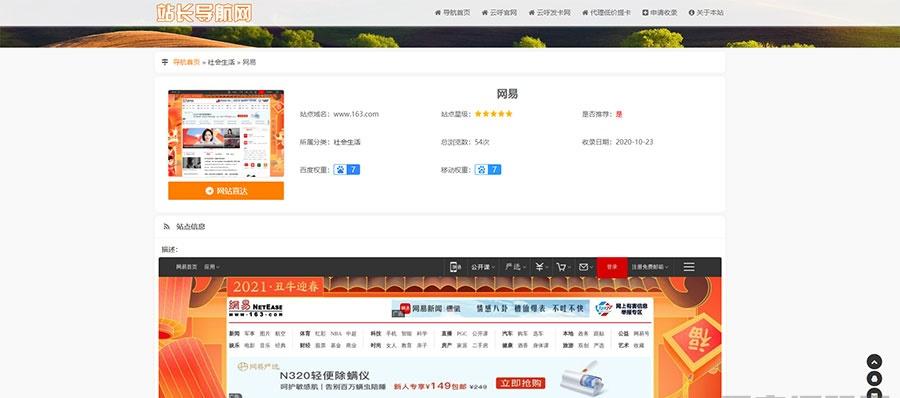The width and height of the screenshot is (900, 398).
Task: Click the QQ contact floating button
Action: [x=874, y=378]
